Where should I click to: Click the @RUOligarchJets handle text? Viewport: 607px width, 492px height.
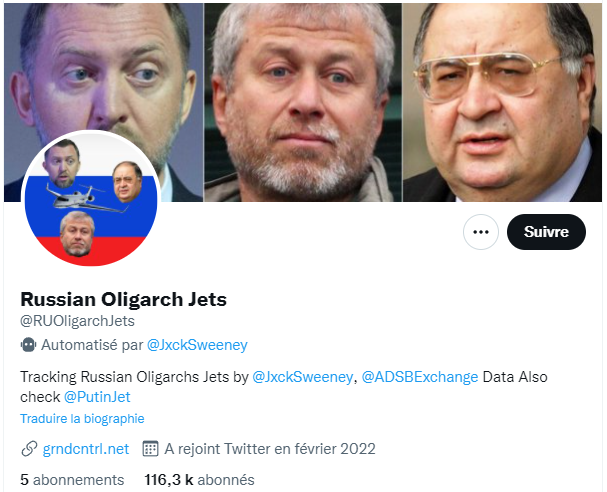[77, 321]
